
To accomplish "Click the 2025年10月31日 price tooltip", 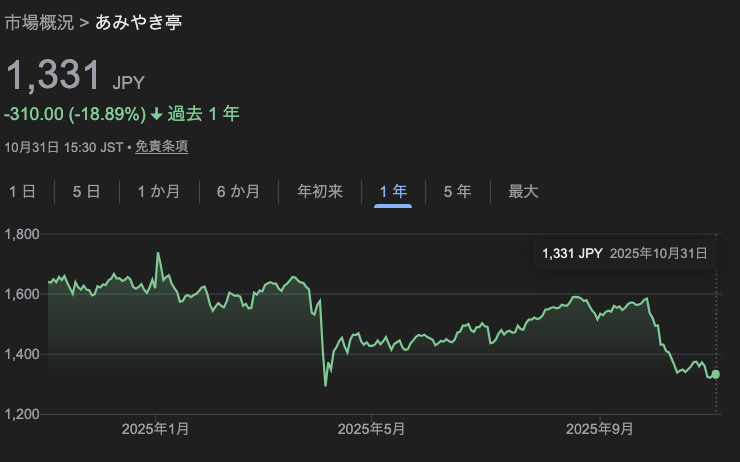I will click(624, 254).
